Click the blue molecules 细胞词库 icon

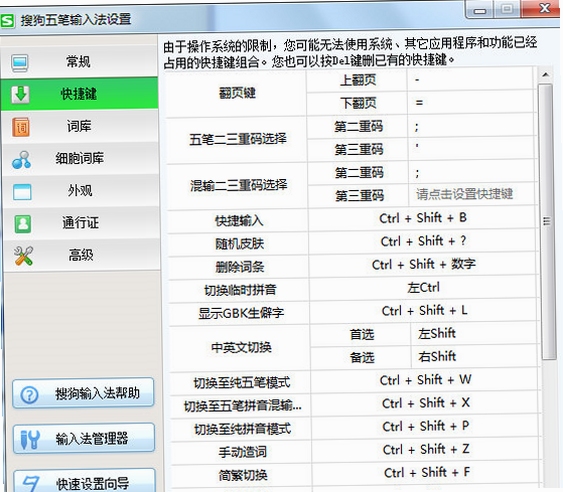click(x=22, y=160)
